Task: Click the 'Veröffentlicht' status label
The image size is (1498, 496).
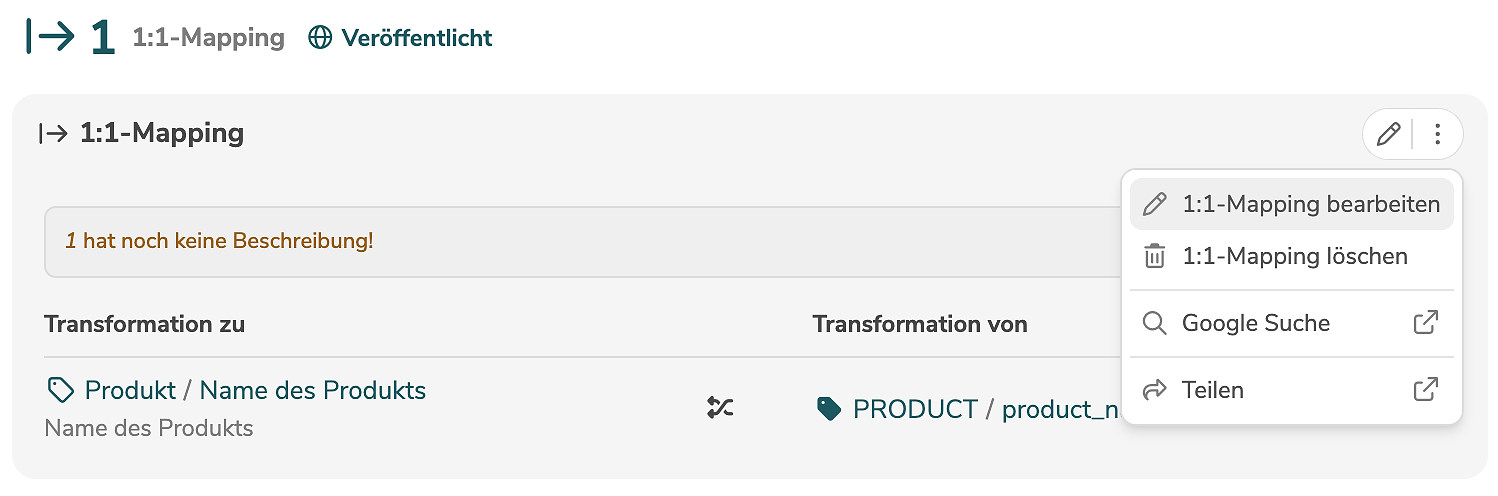Action: click(417, 38)
